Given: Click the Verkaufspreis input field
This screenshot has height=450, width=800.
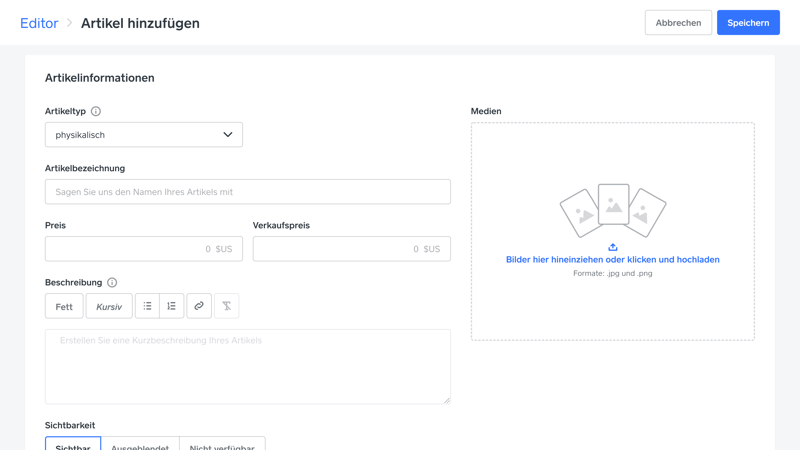Looking at the screenshot, I should 351,249.
